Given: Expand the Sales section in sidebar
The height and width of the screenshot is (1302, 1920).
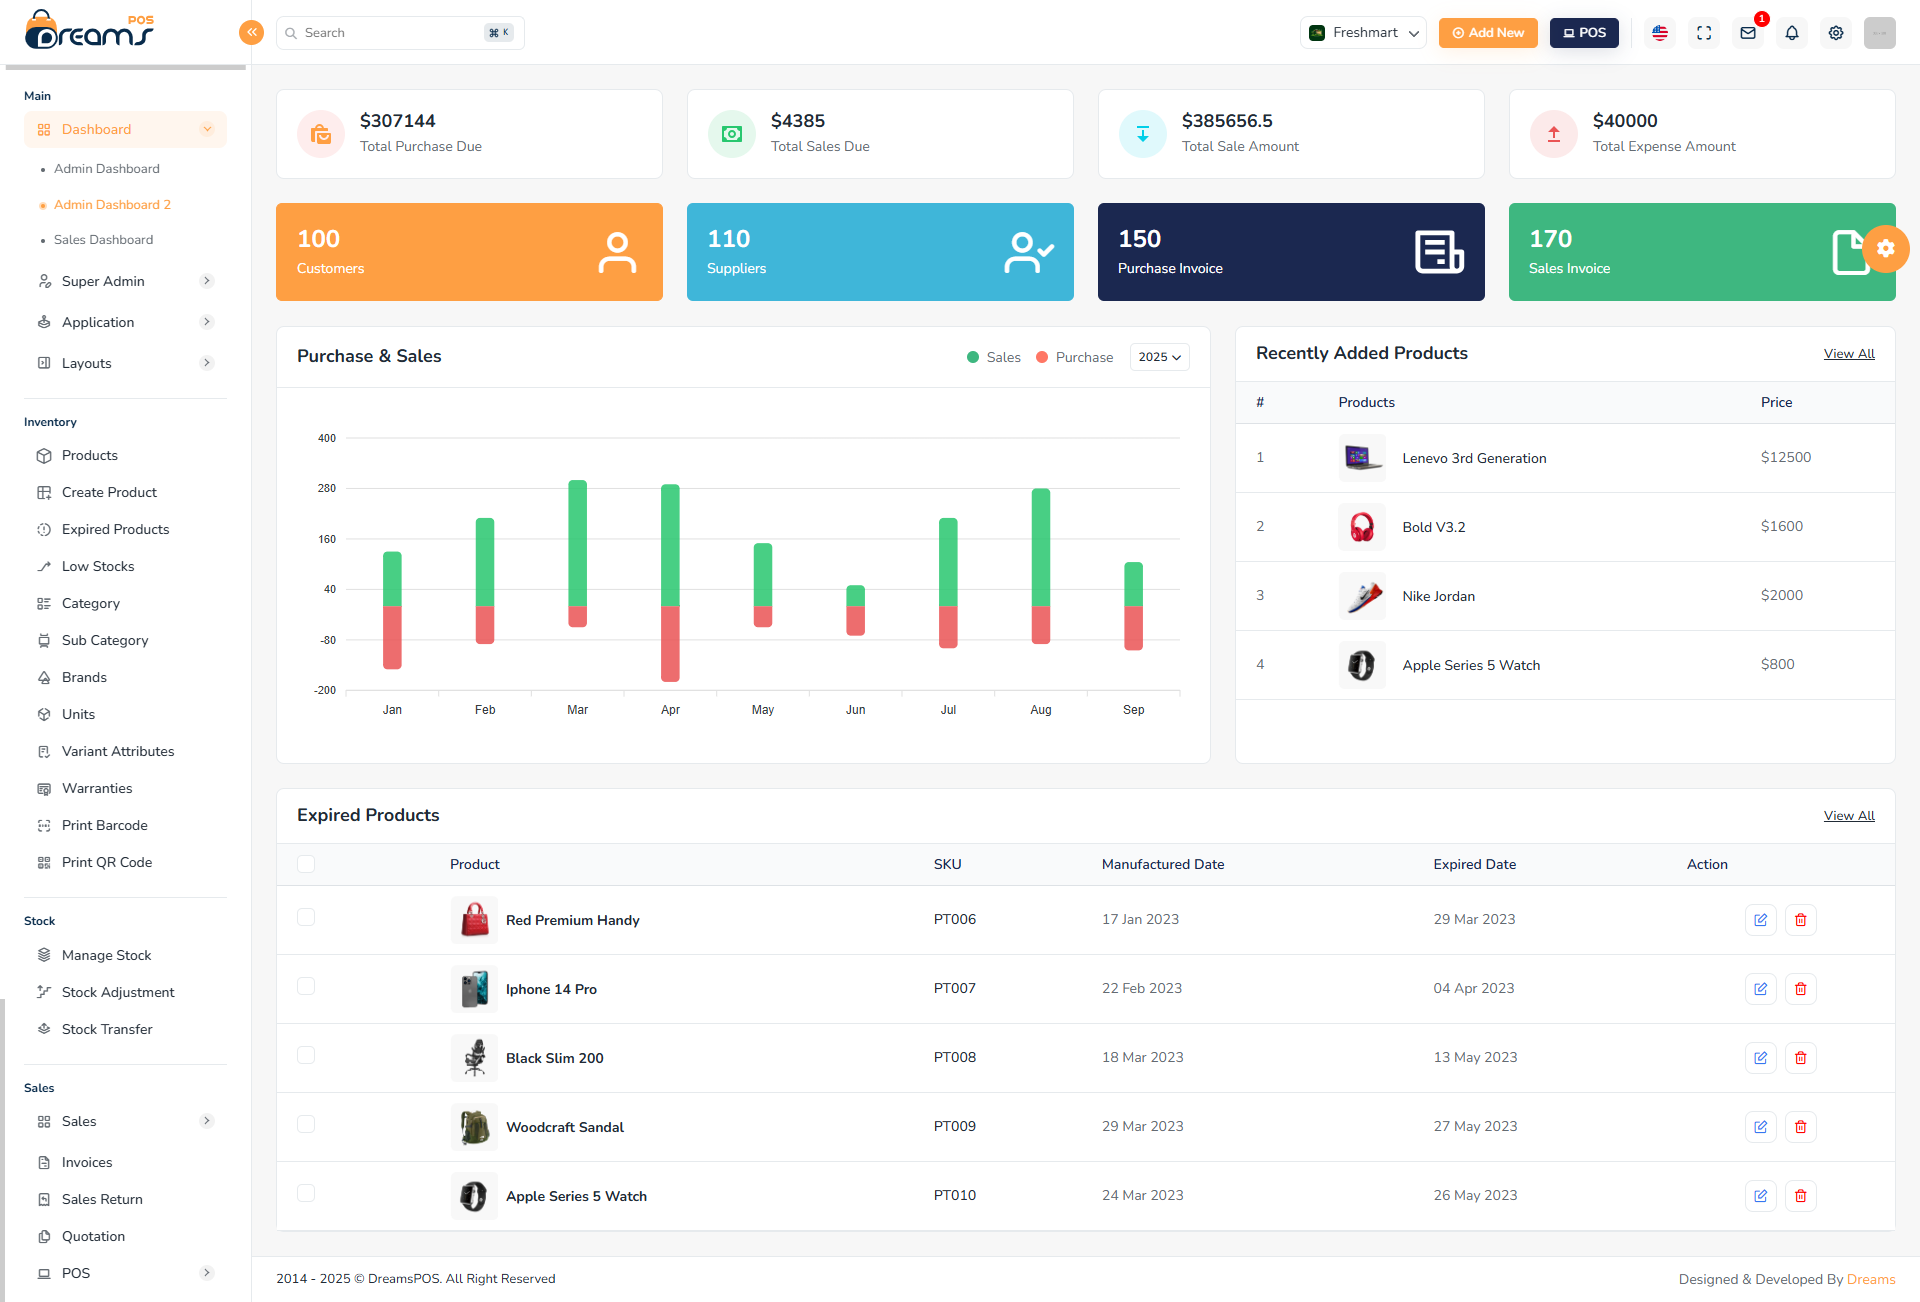Looking at the screenshot, I should pos(80,1121).
